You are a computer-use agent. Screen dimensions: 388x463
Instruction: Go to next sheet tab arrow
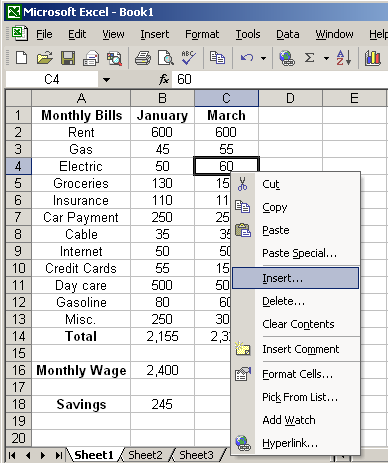pyautogui.click(x=43, y=455)
